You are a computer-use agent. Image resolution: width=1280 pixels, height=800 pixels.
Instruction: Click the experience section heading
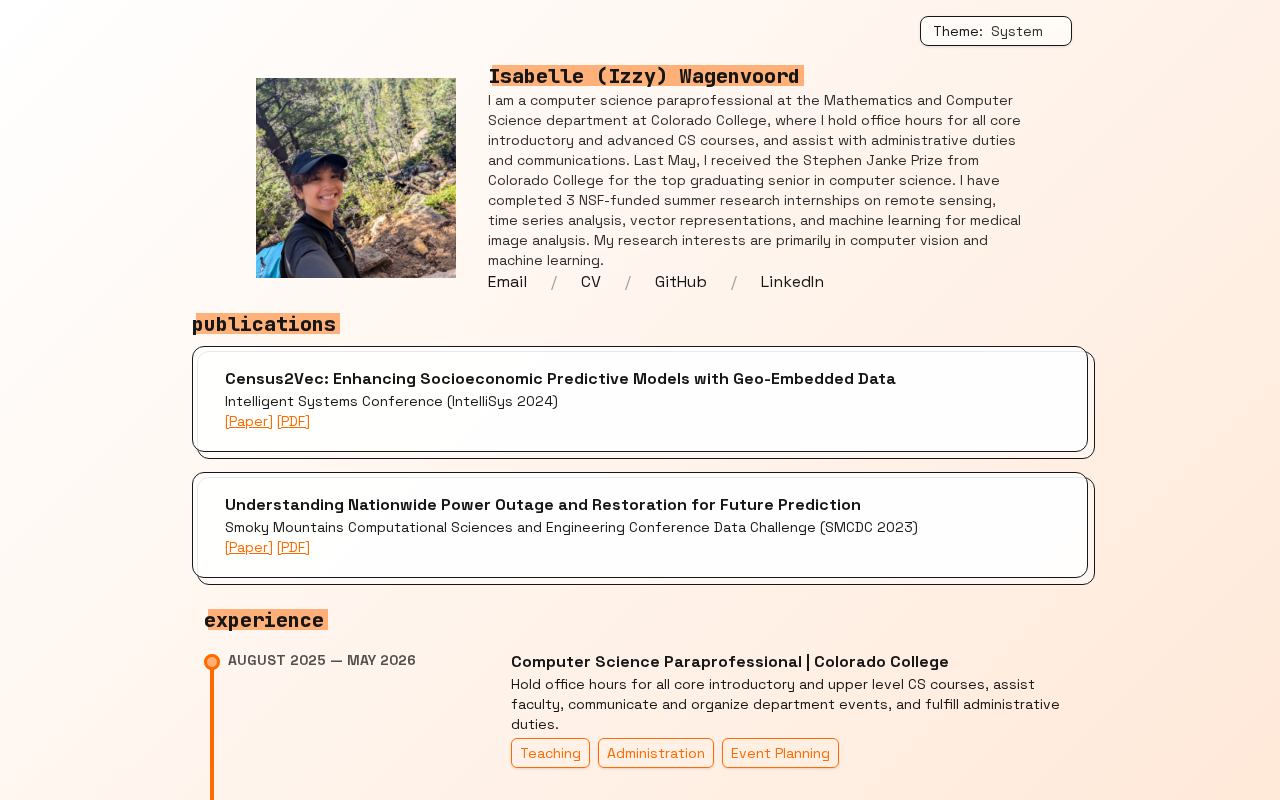click(265, 620)
